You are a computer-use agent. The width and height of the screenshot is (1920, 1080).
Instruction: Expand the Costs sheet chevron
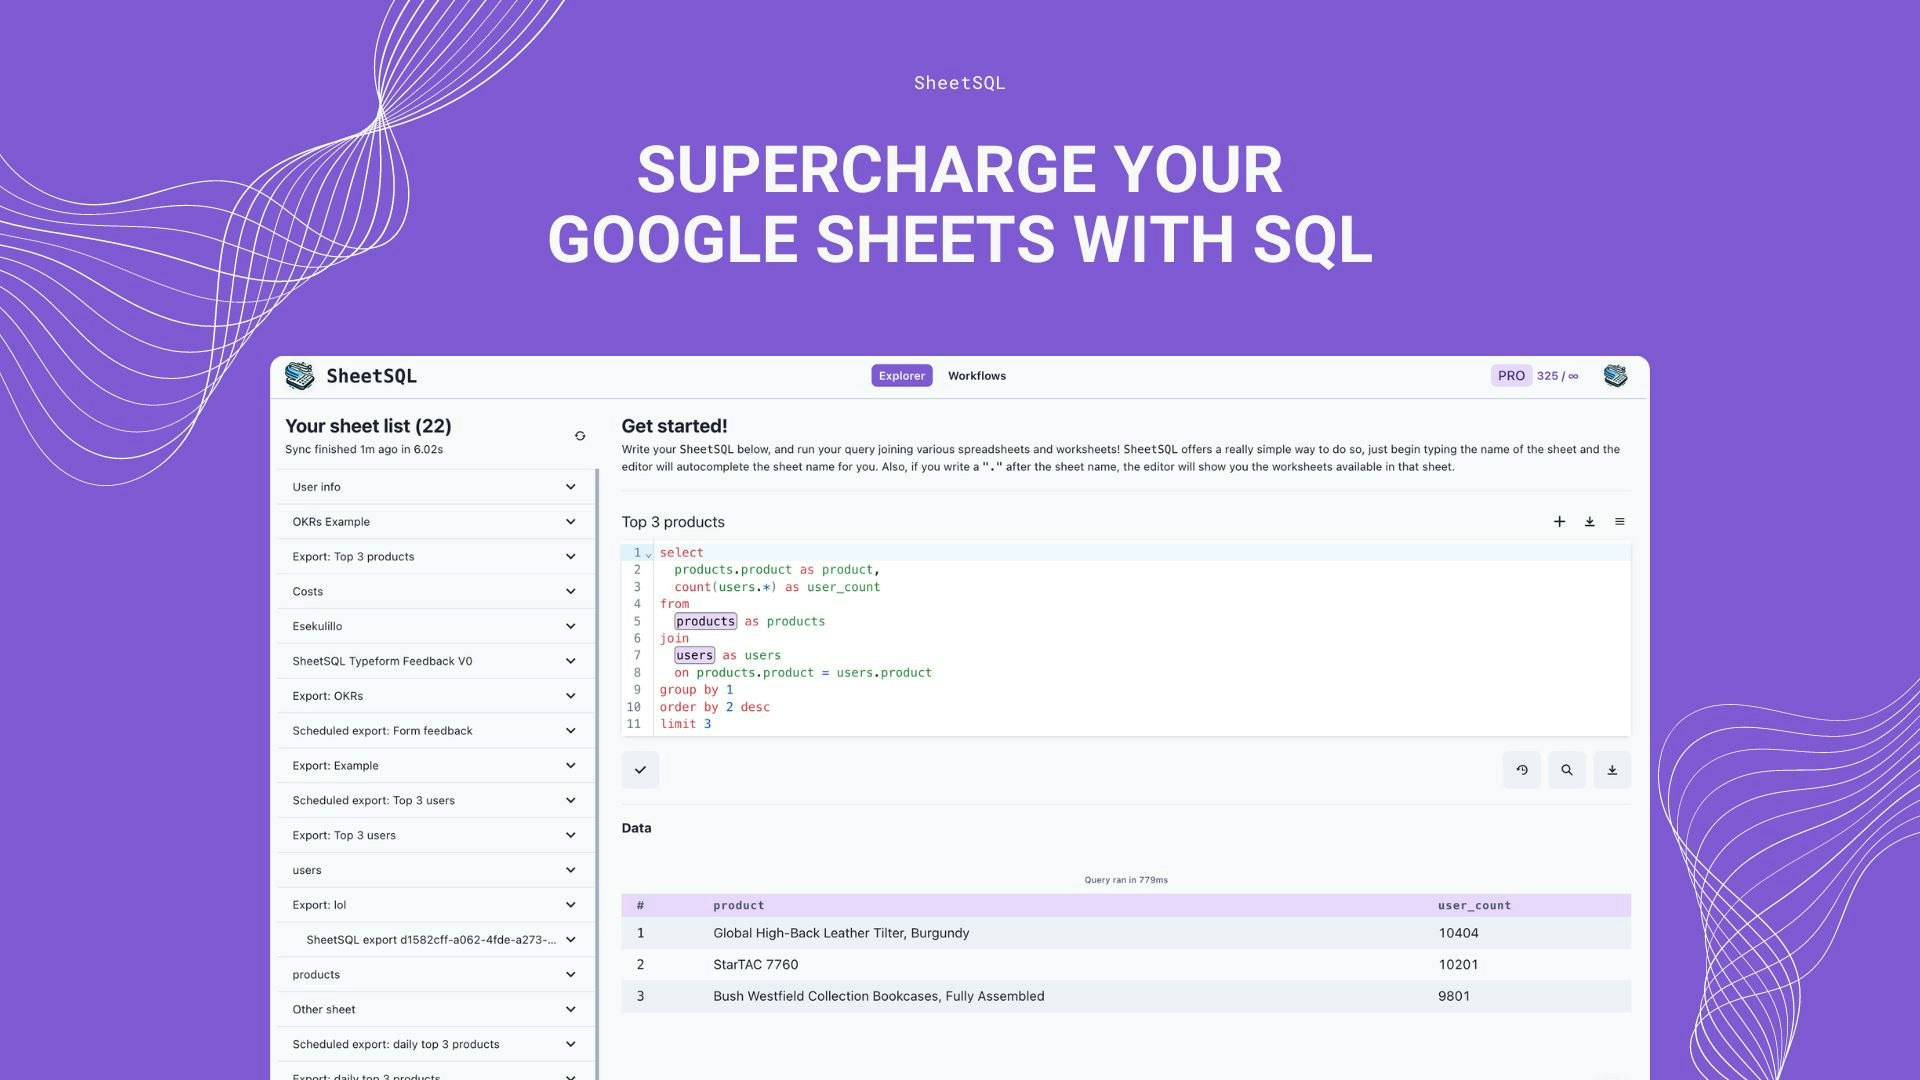click(570, 592)
